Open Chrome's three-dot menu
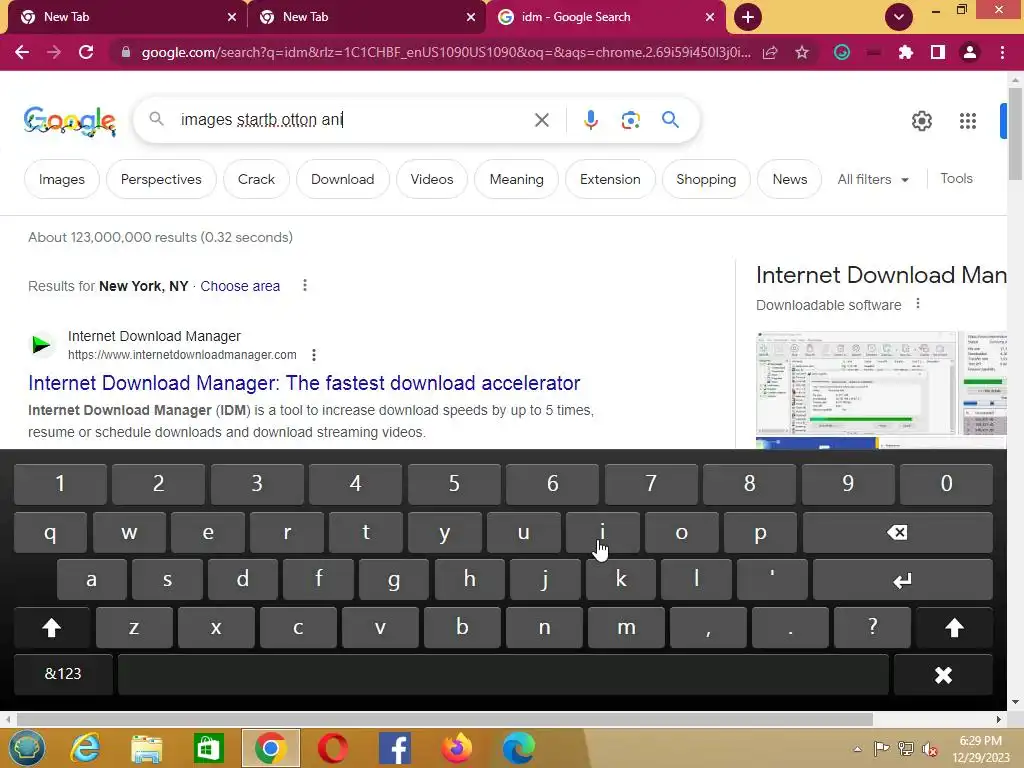Viewport: 1024px width, 768px height. click(1002, 52)
